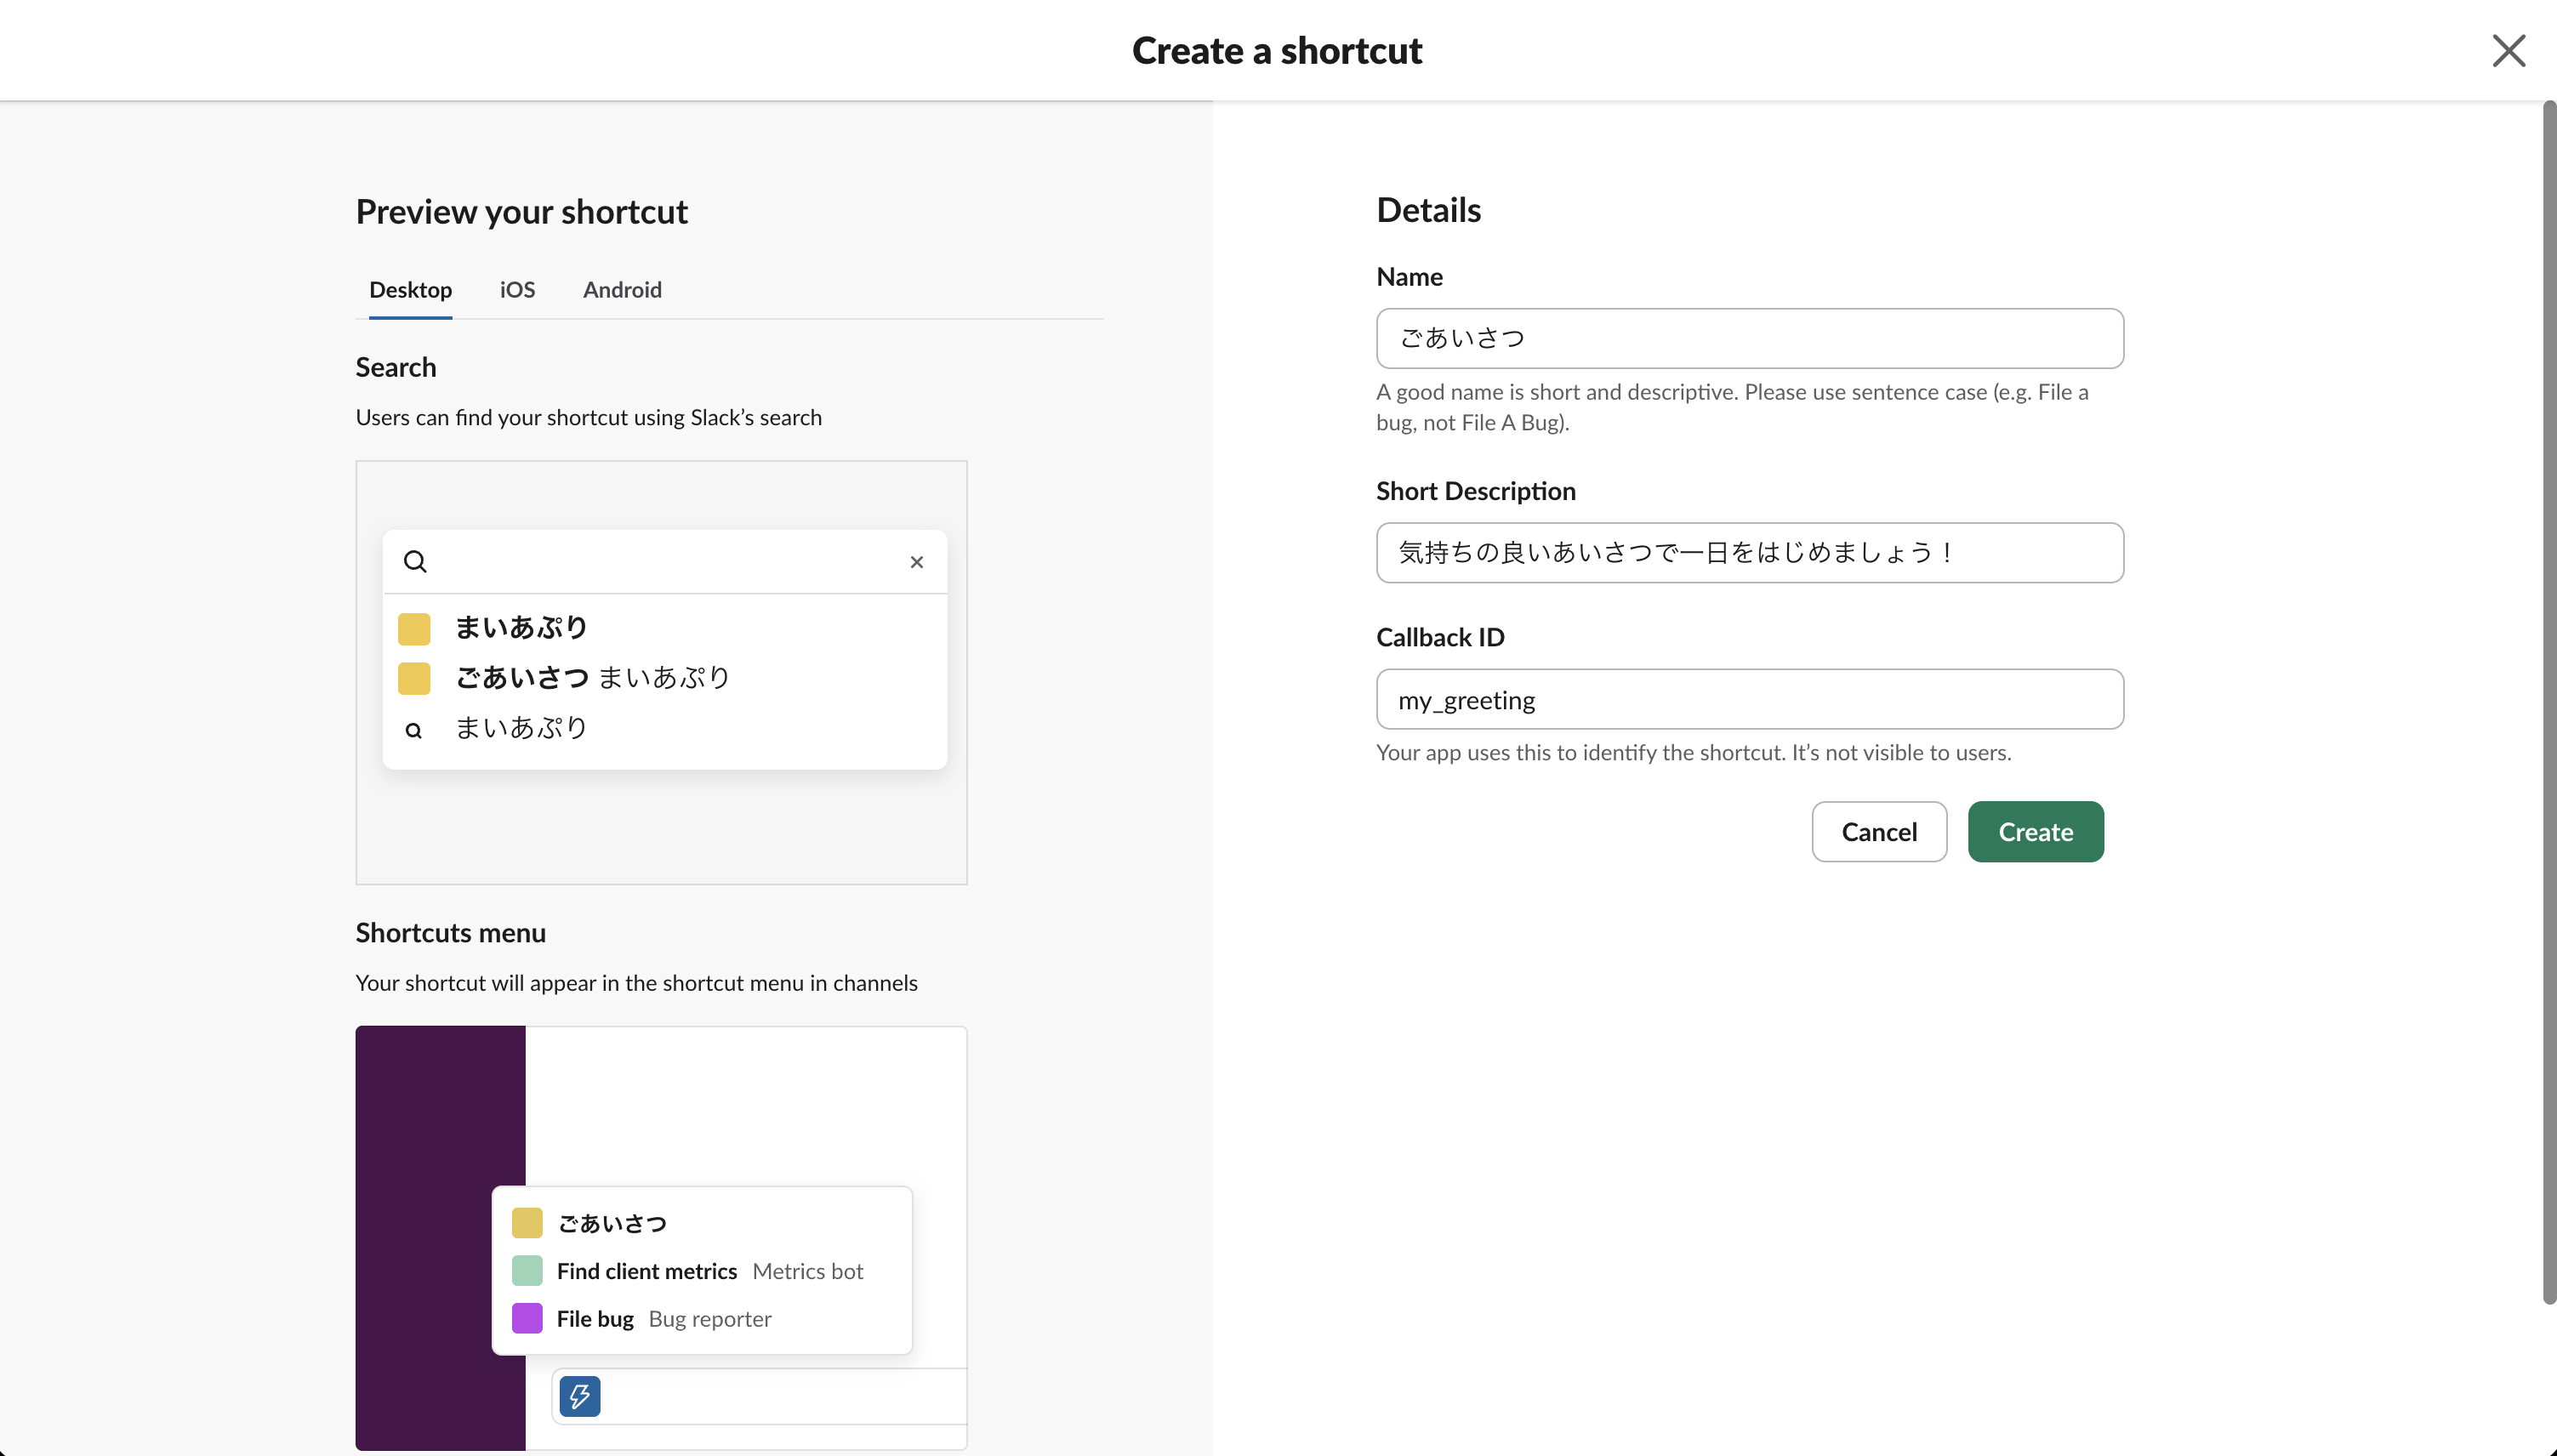Select the Find client metrics shortcut entry
2557x1456 pixels.
point(647,1270)
